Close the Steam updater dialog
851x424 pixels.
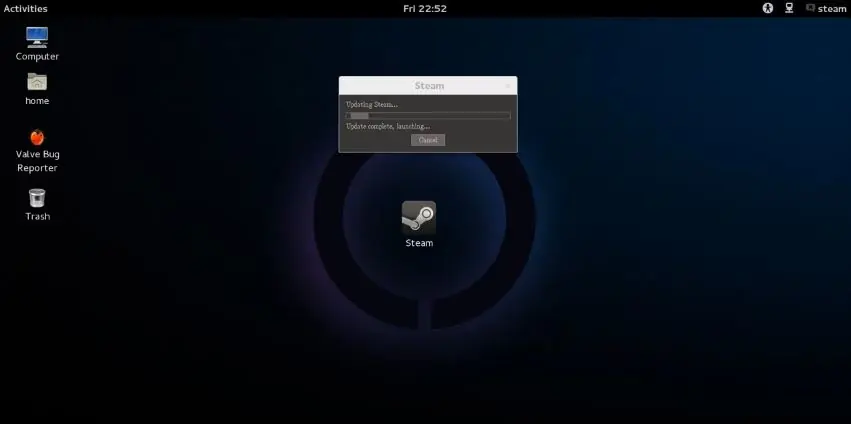(508, 86)
